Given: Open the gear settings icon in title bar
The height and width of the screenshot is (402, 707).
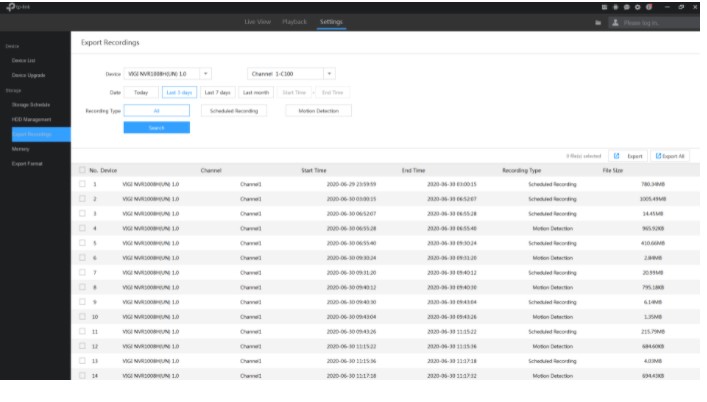Looking at the screenshot, I should pyautogui.click(x=638, y=7).
